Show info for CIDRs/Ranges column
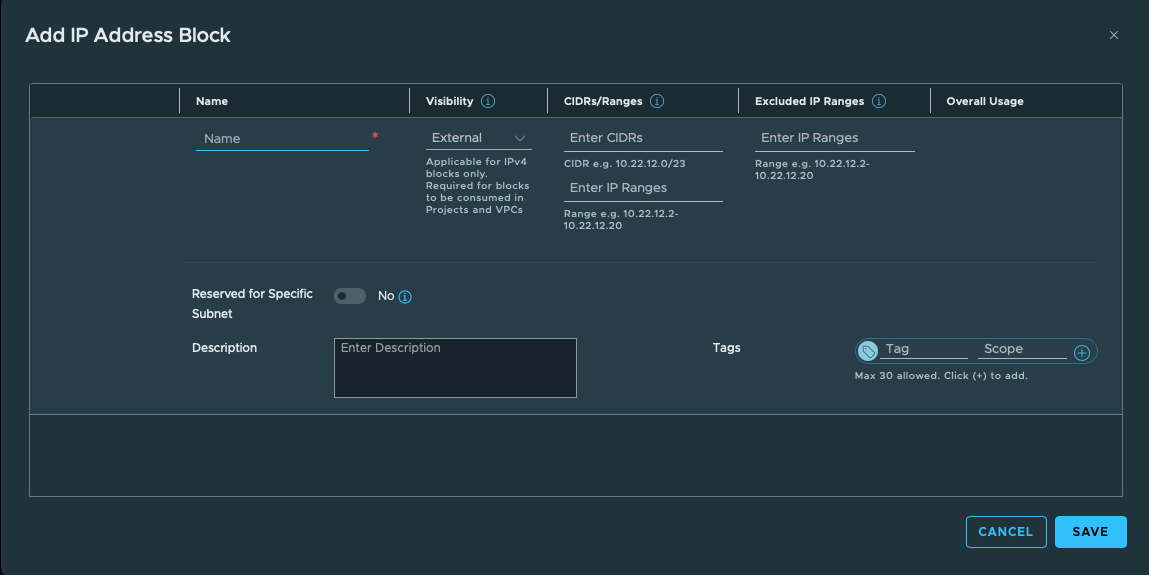Image resolution: width=1149 pixels, height=575 pixels. point(657,101)
